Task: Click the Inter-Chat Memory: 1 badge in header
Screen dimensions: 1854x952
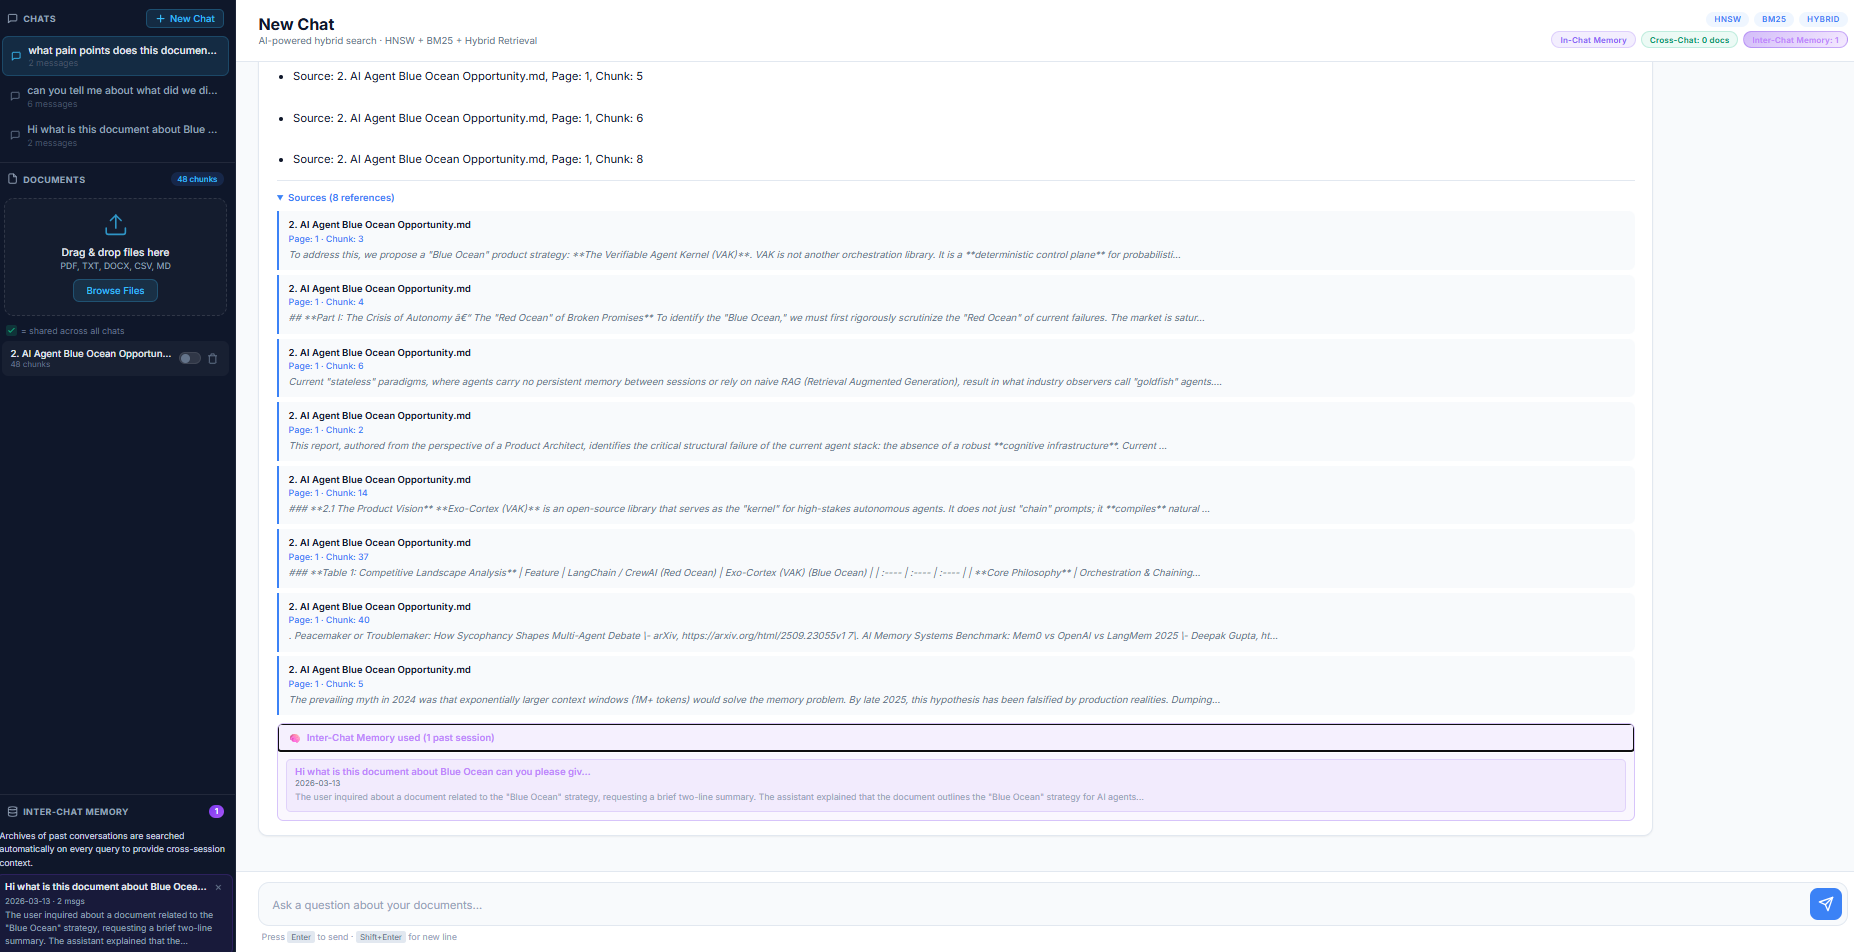Action: (1795, 40)
